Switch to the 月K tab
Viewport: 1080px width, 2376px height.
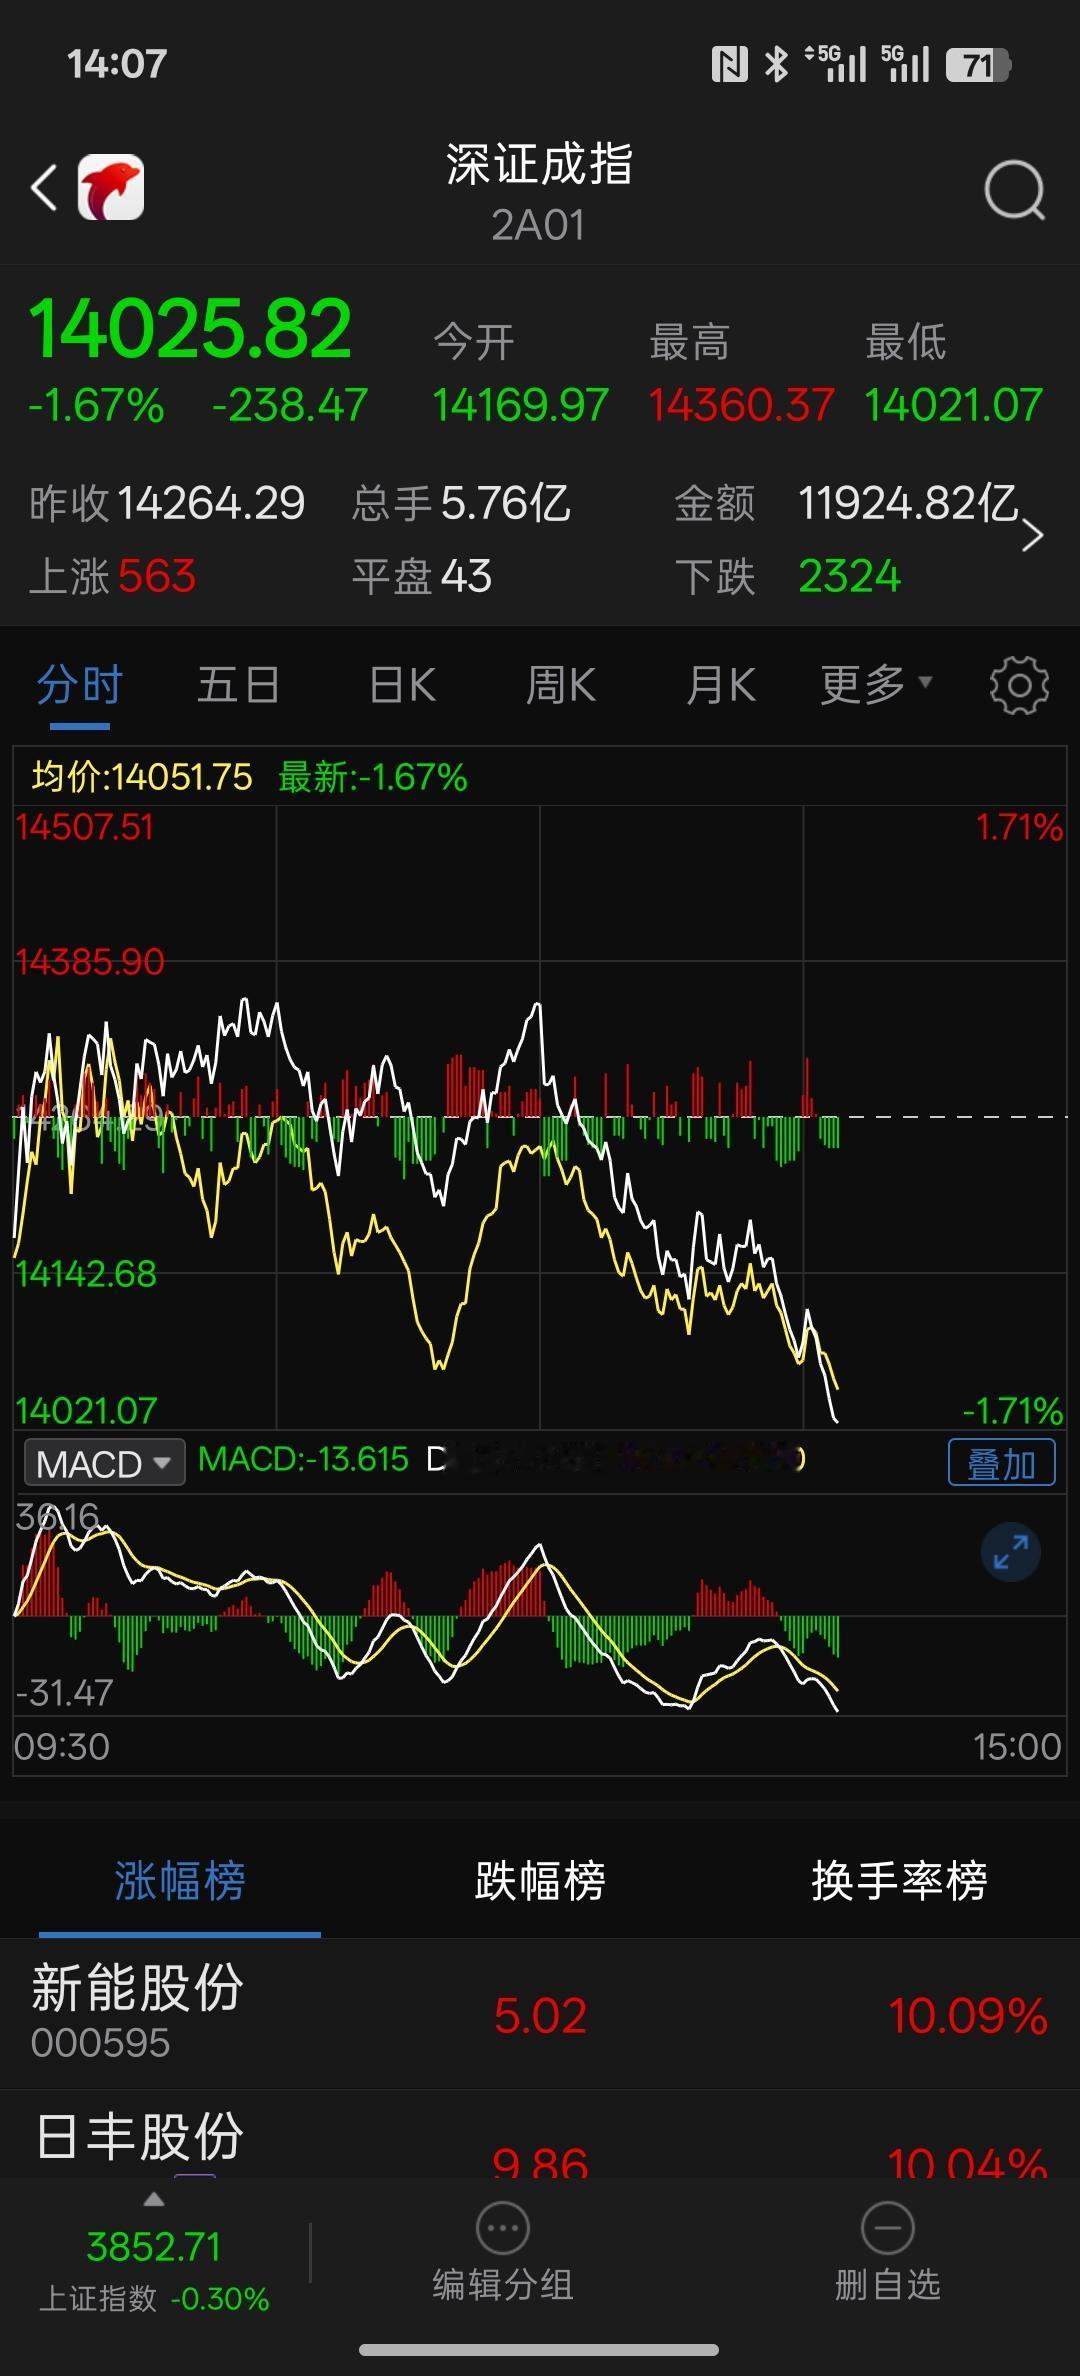click(x=721, y=686)
